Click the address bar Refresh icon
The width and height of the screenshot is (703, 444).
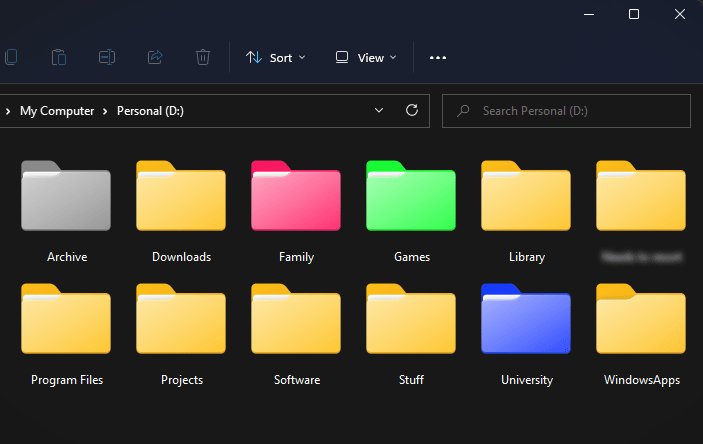[411, 111]
